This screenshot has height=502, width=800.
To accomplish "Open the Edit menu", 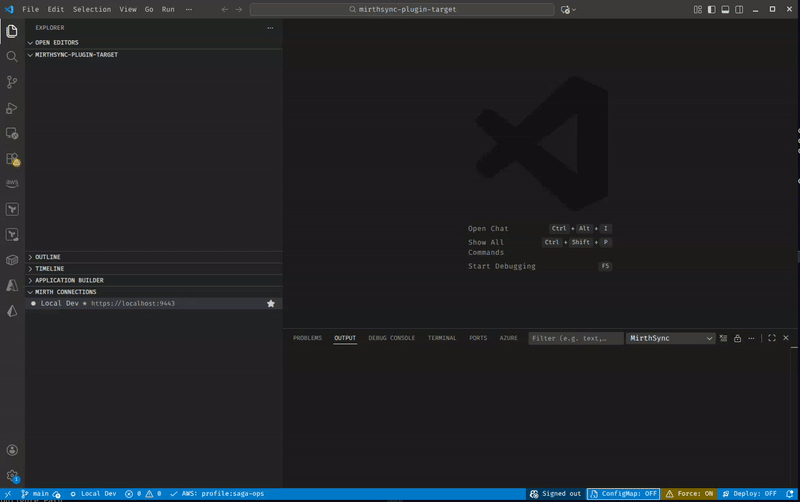I will click(x=56, y=9).
